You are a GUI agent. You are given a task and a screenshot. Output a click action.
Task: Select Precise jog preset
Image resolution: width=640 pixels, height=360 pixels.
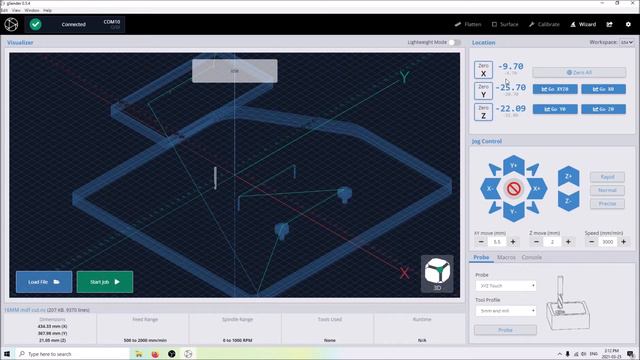click(607, 204)
